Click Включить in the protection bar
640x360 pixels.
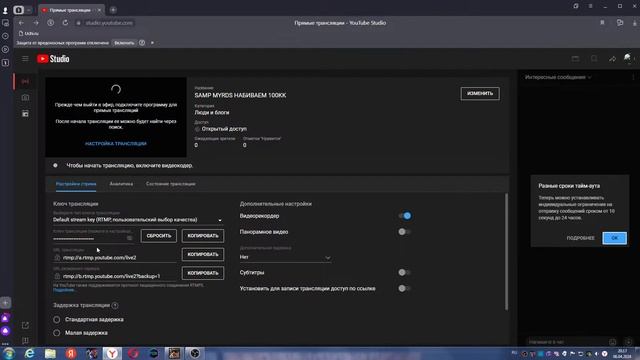(x=124, y=42)
